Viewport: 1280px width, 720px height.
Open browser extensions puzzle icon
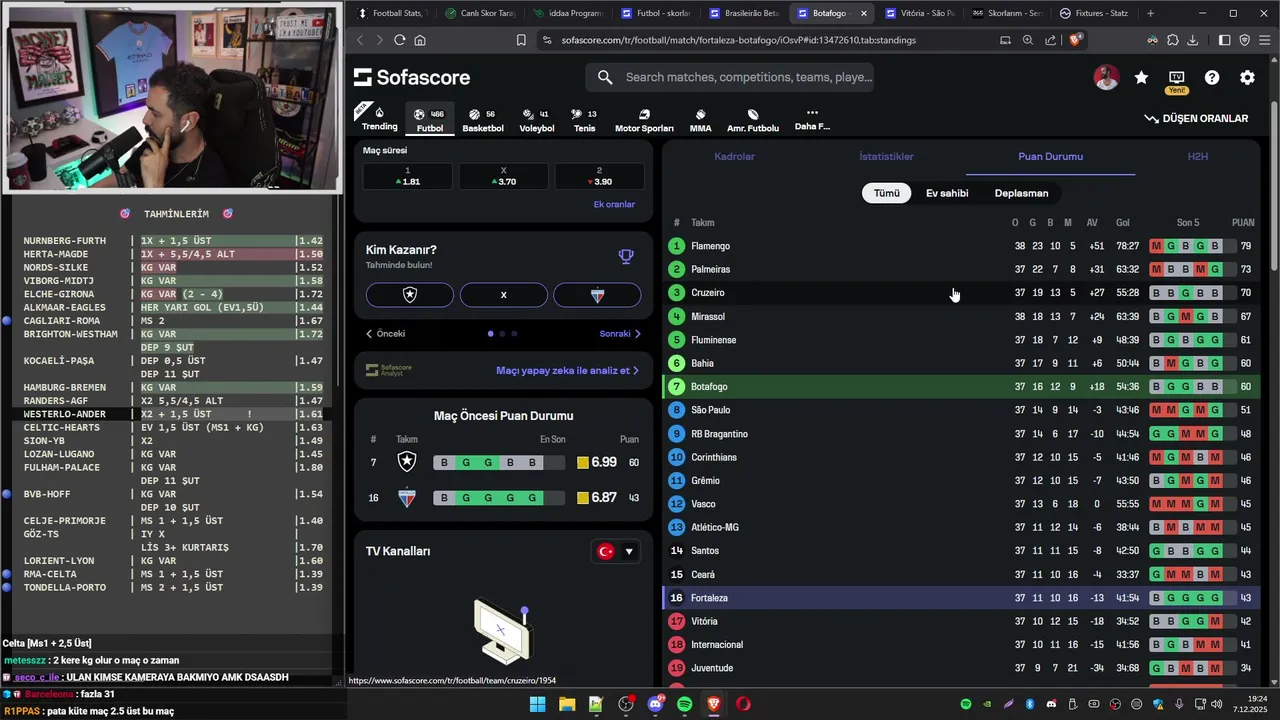pos(1172,40)
